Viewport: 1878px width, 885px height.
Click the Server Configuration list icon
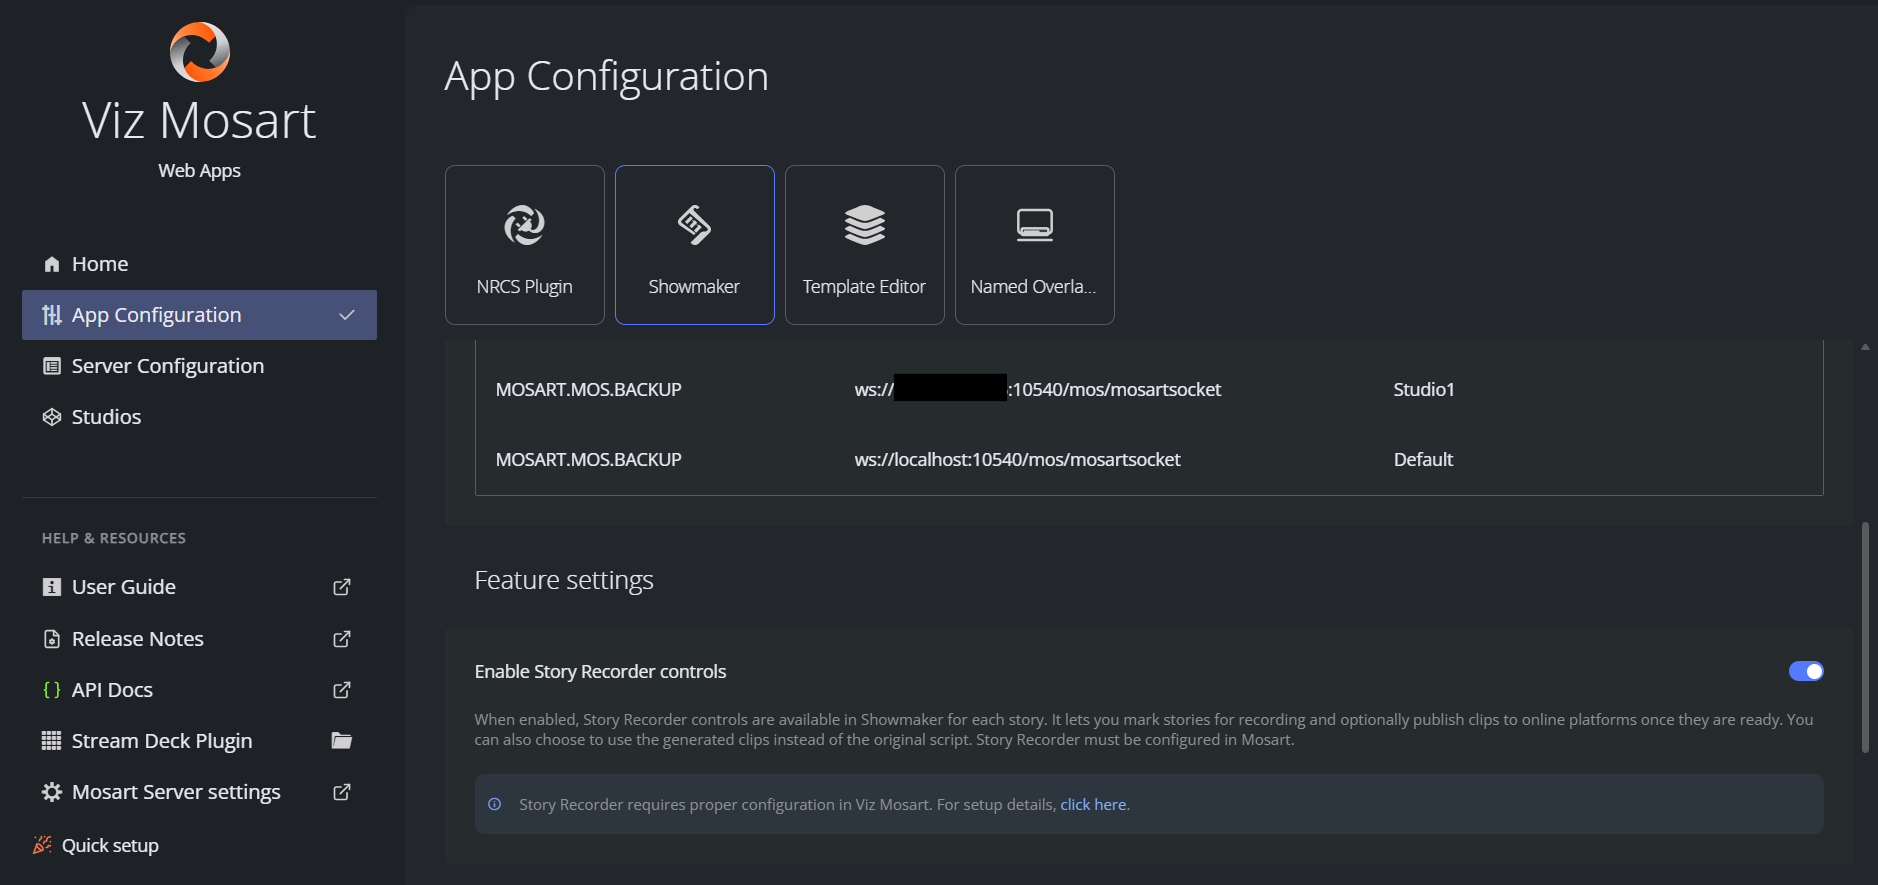click(x=52, y=366)
